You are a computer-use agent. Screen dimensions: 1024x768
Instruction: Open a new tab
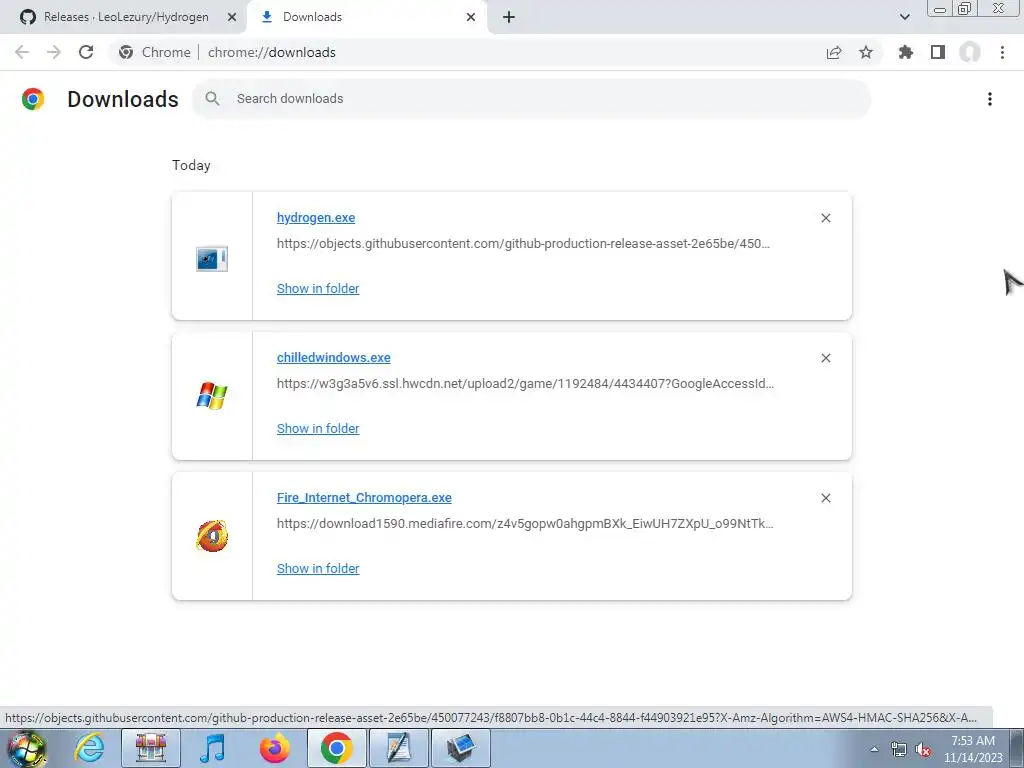tap(509, 17)
